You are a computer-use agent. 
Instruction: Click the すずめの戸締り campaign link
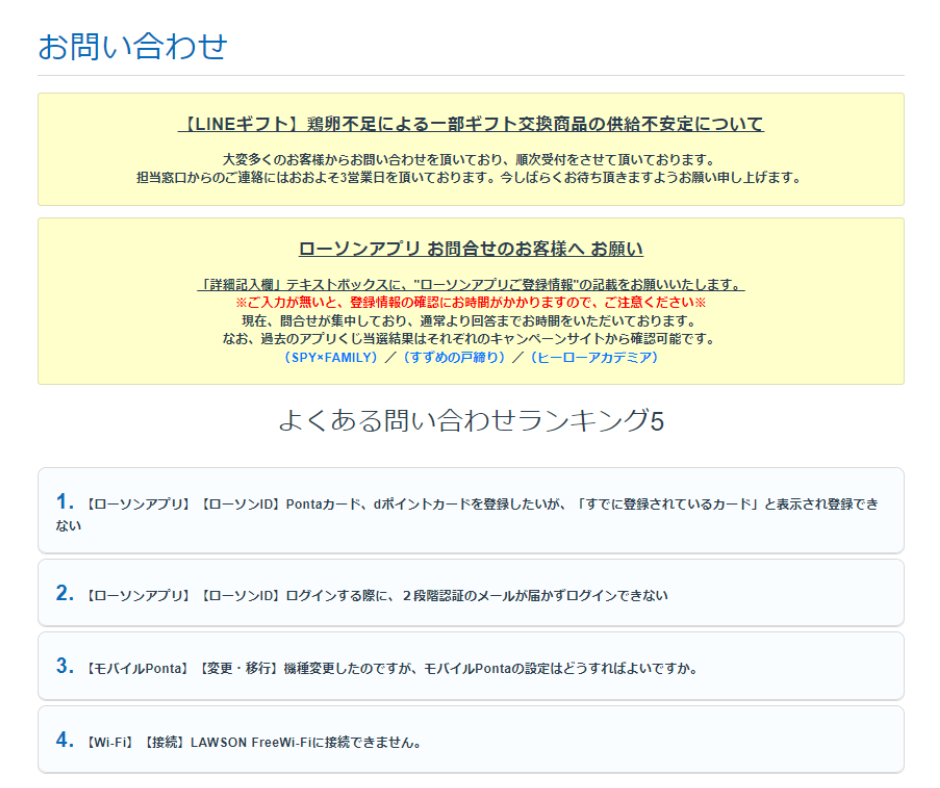pyautogui.click(x=454, y=357)
